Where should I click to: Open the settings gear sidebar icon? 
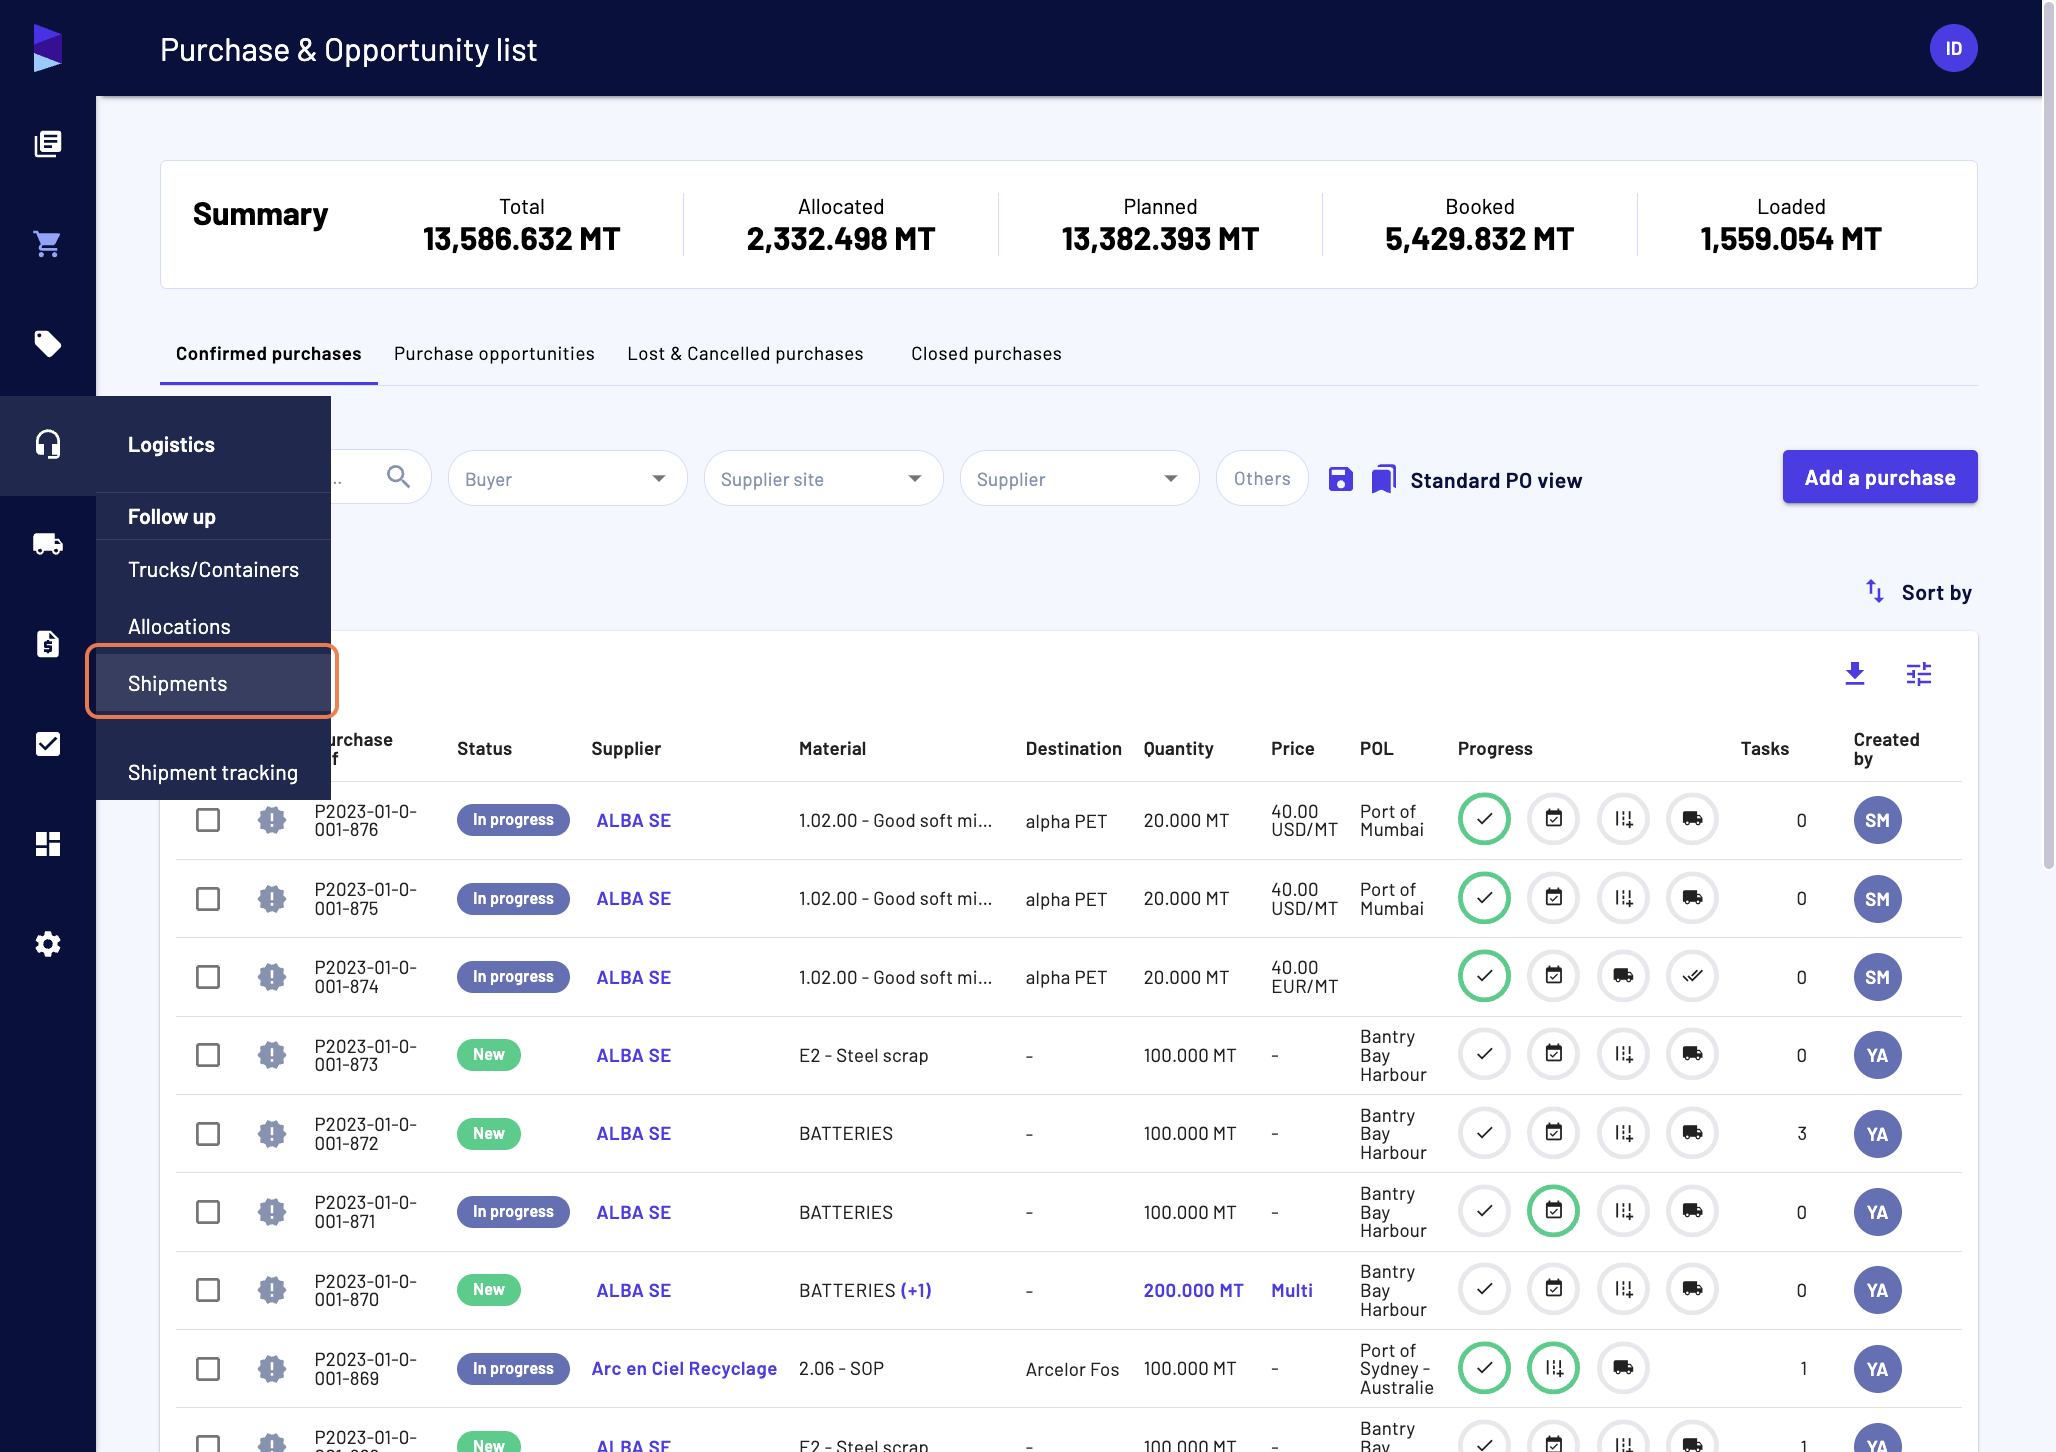48,944
